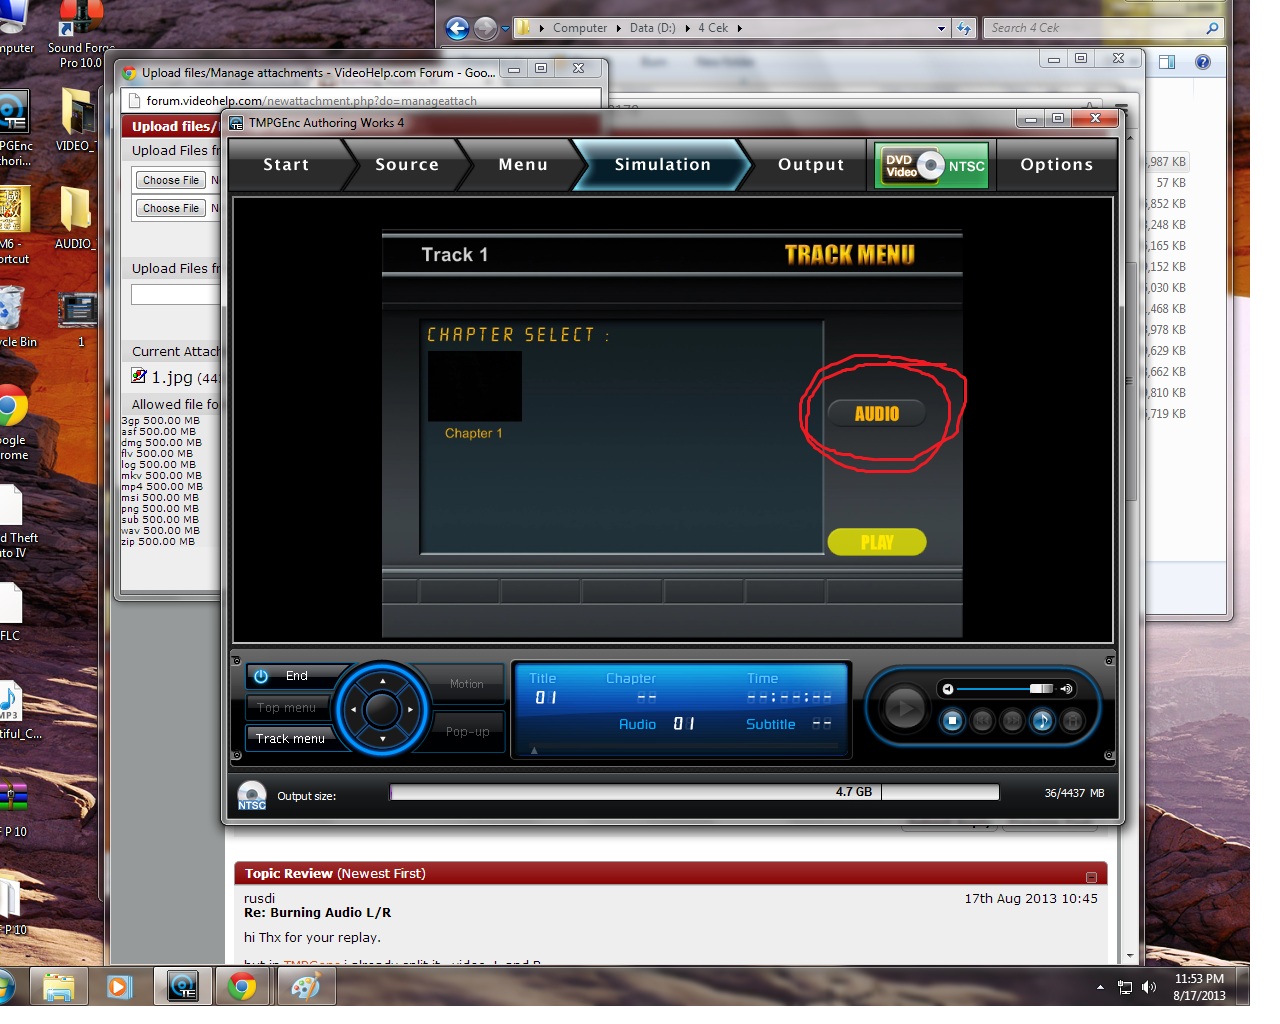Click the NTSC disc icon beside Output size

pos(252,796)
